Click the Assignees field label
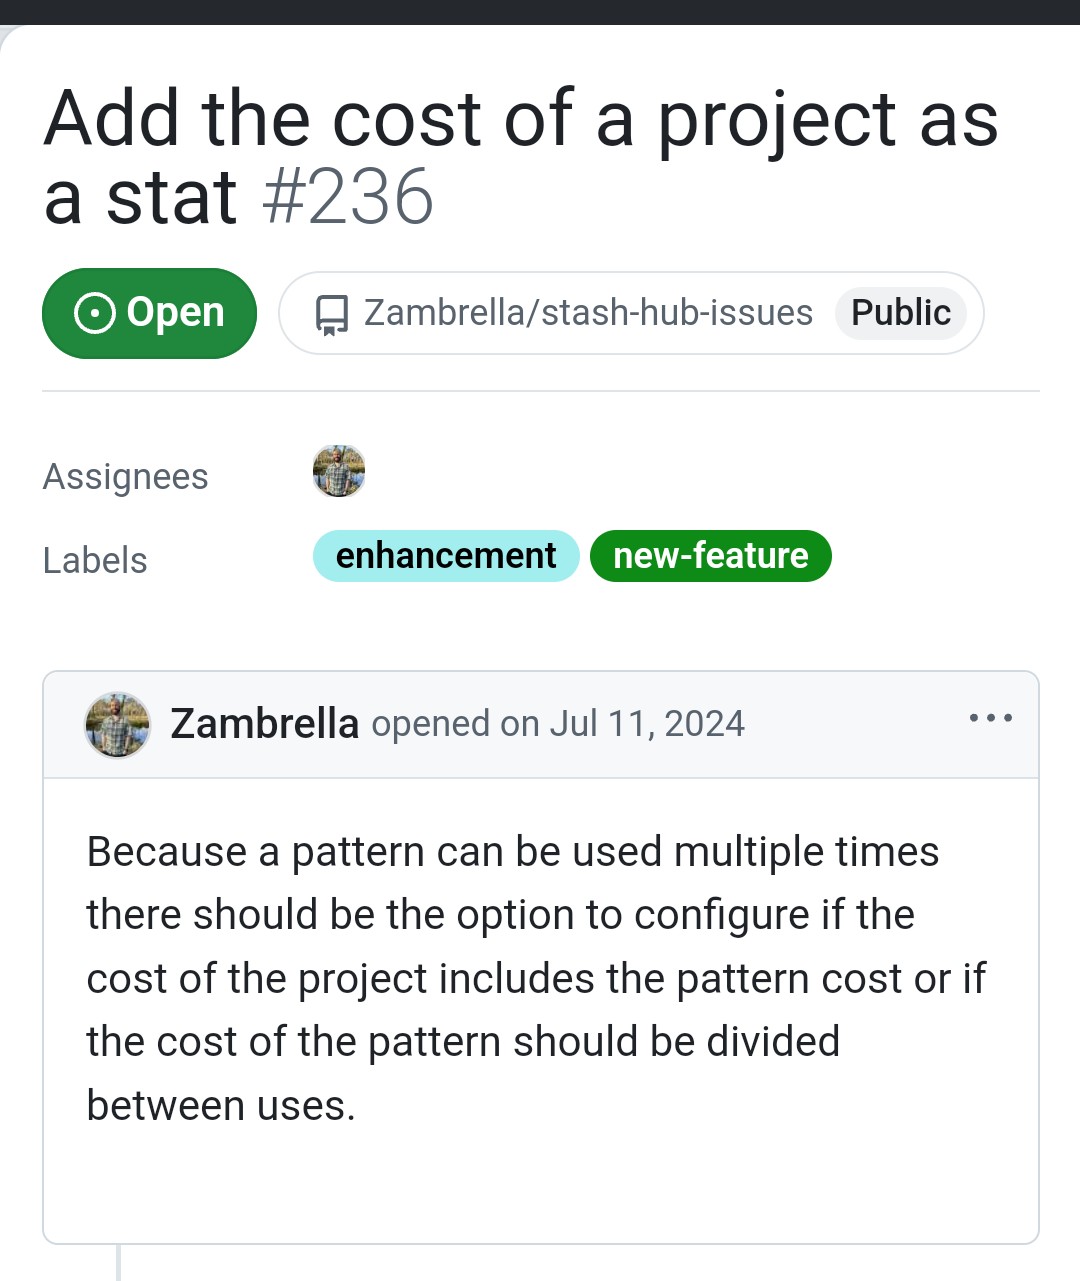1080x1281 pixels. 126,477
